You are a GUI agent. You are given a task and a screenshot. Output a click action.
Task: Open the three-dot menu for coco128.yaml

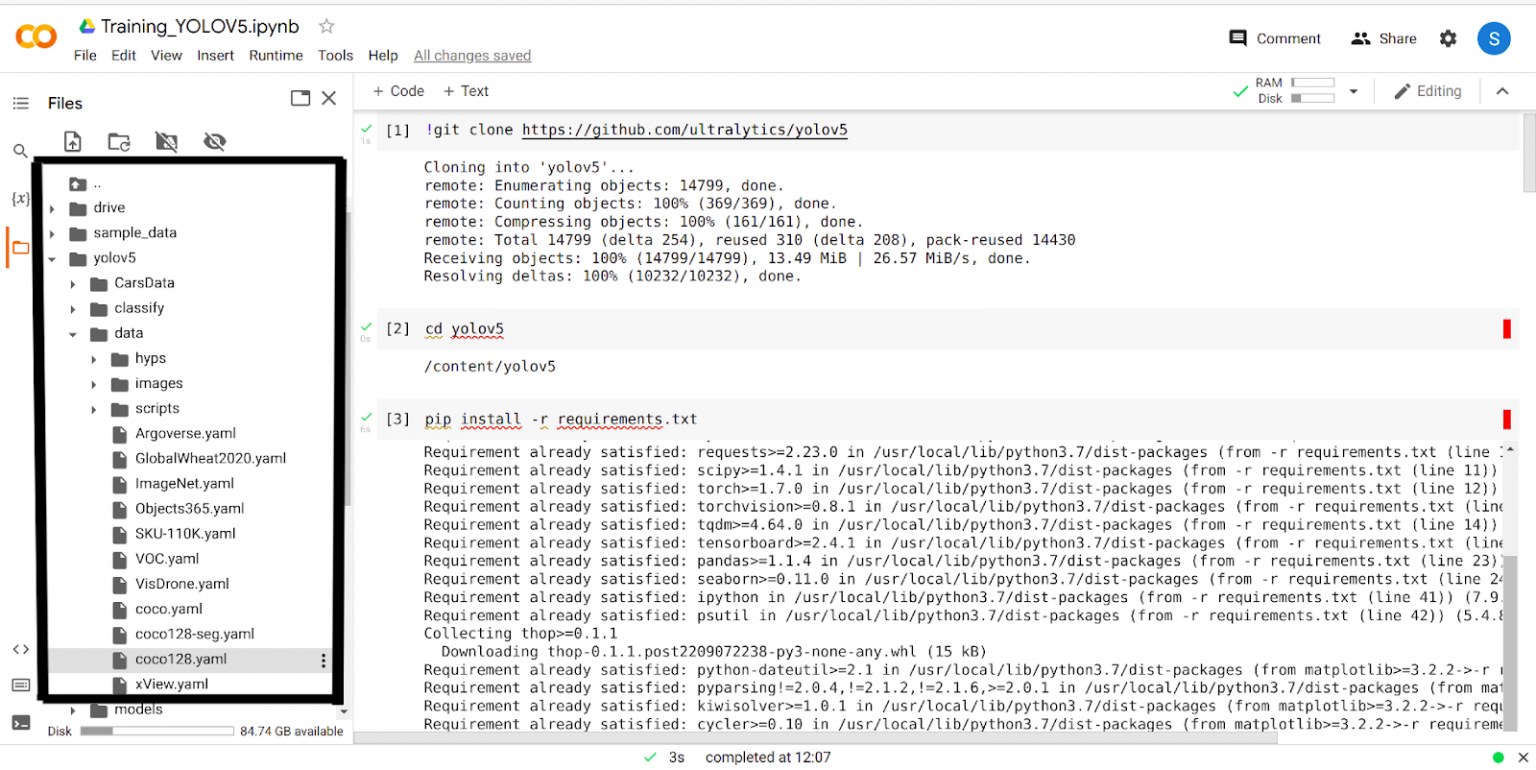click(x=324, y=658)
